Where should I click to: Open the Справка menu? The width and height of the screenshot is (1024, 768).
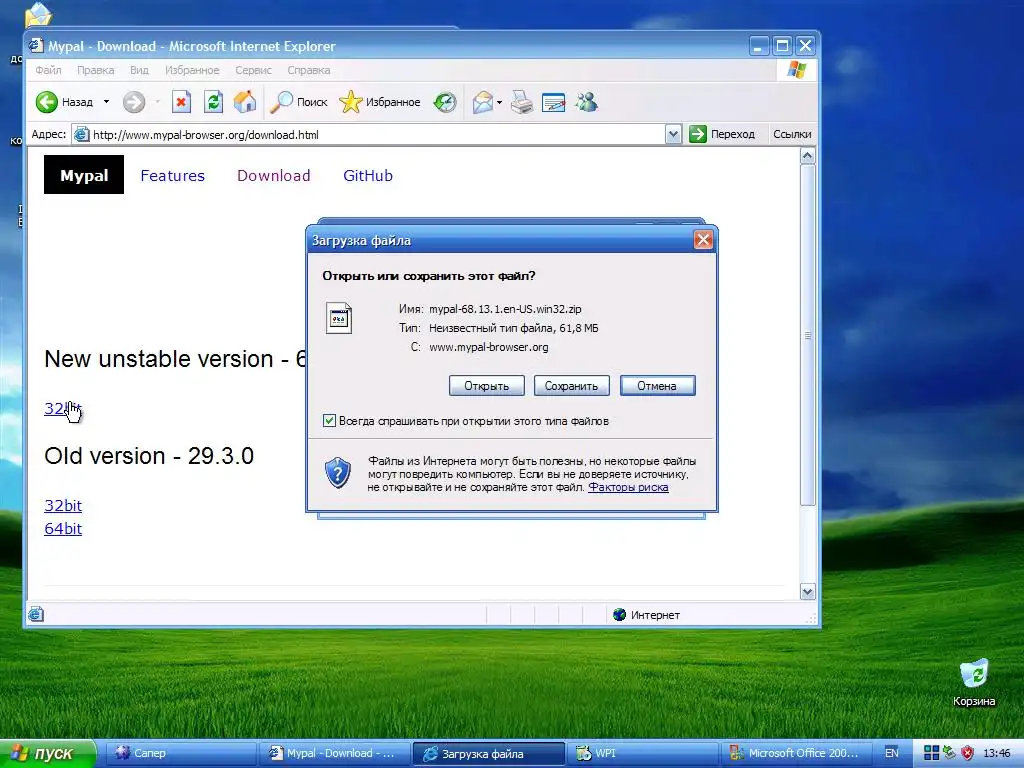[x=308, y=70]
